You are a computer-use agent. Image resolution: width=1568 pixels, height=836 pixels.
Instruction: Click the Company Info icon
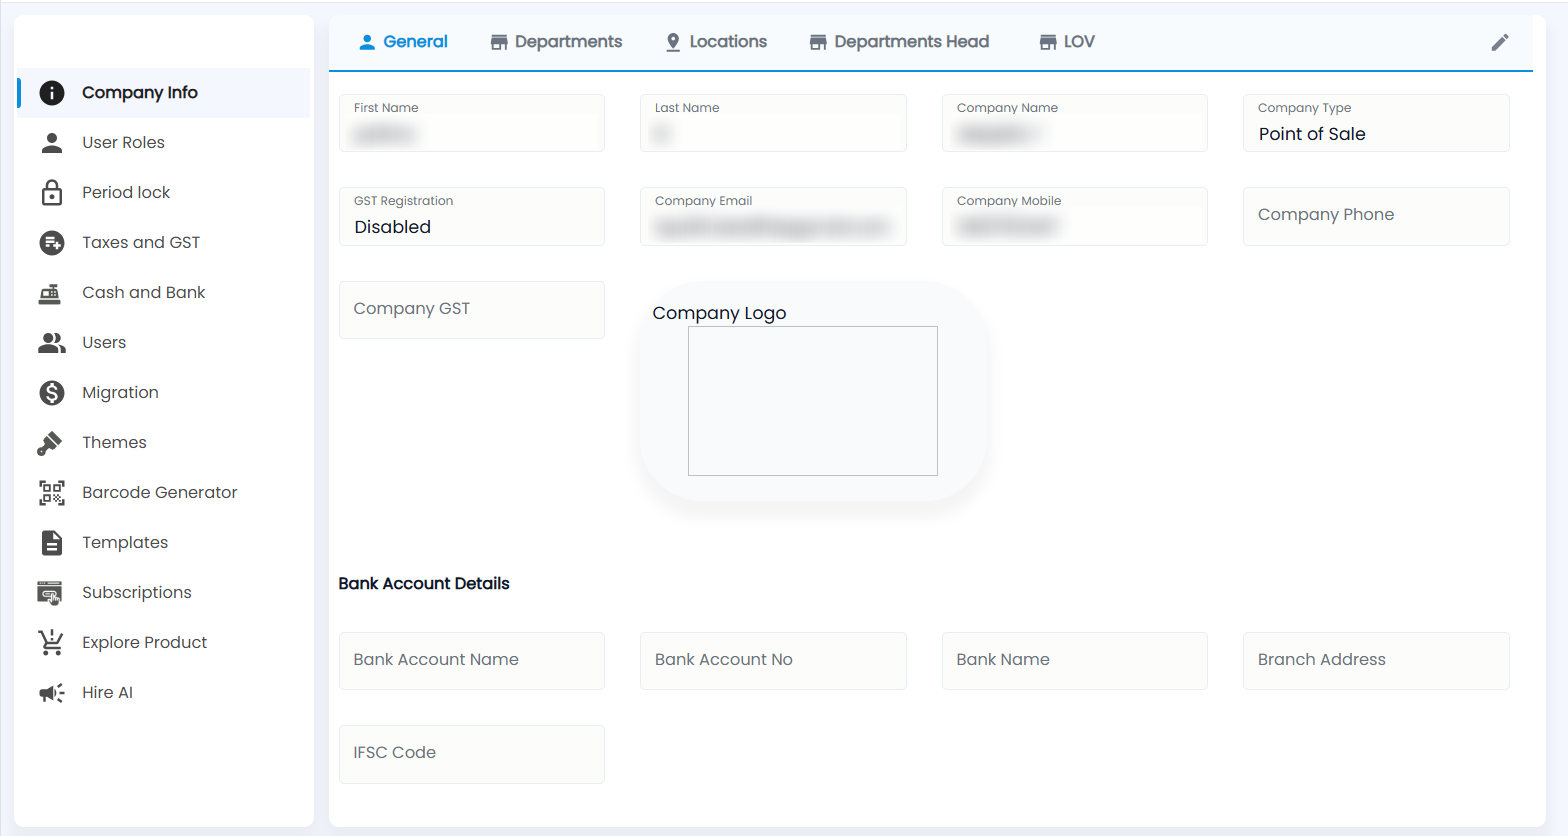[52, 93]
